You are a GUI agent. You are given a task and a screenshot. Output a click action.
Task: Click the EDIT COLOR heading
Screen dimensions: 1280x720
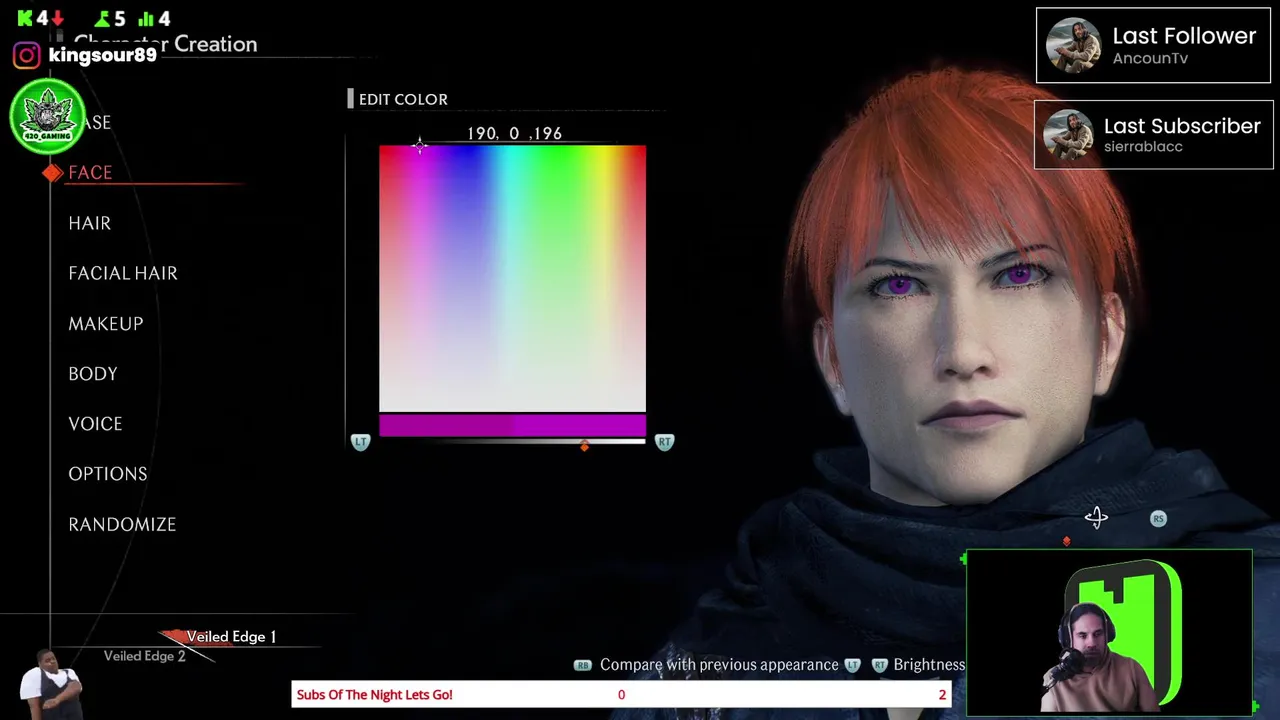pos(403,99)
